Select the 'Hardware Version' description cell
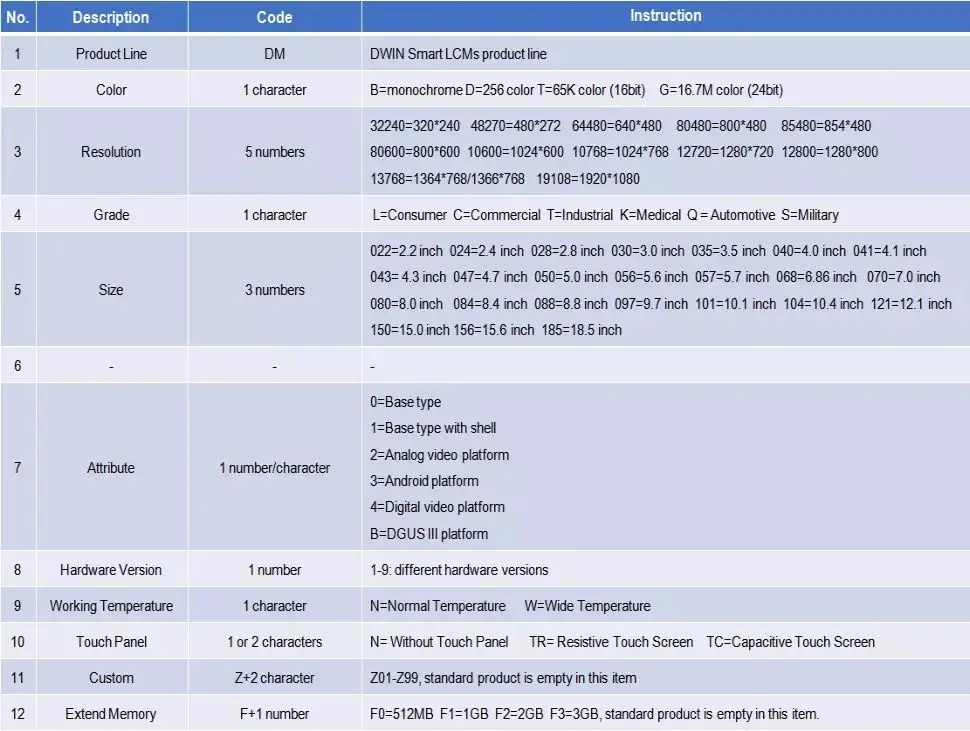 pyautogui.click(x=111, y=570)
